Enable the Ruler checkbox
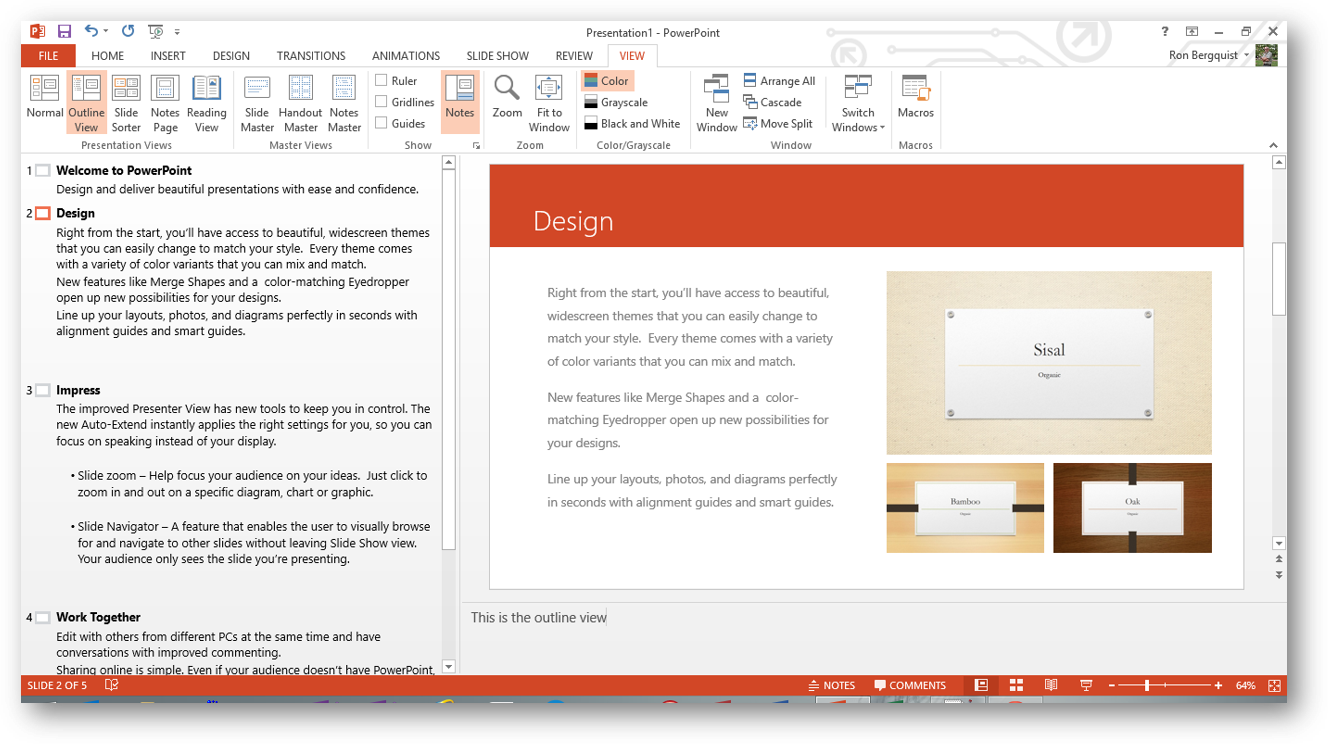 click(x=381, y=80)
